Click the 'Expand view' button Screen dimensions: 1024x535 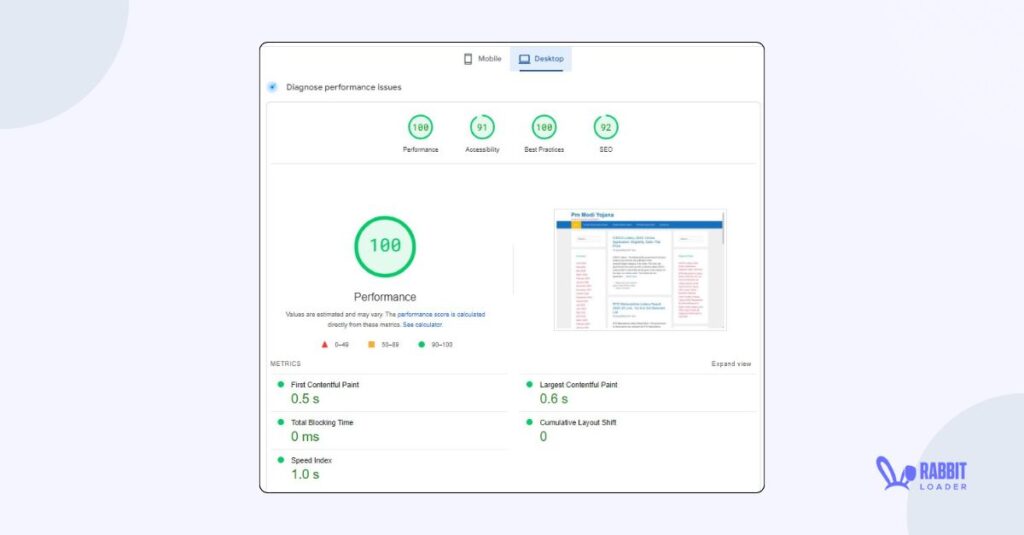pyautogui.click(x=731, y=364)
